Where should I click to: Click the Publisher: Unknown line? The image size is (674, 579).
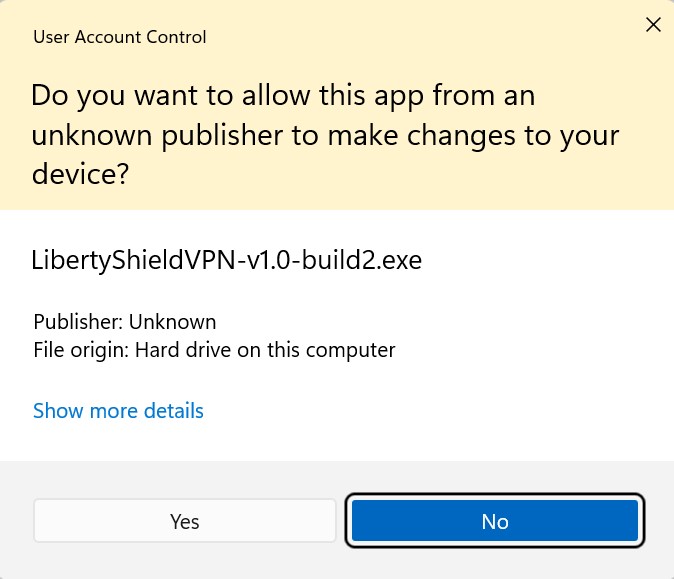pyautogui.click(x=125, y=322)
